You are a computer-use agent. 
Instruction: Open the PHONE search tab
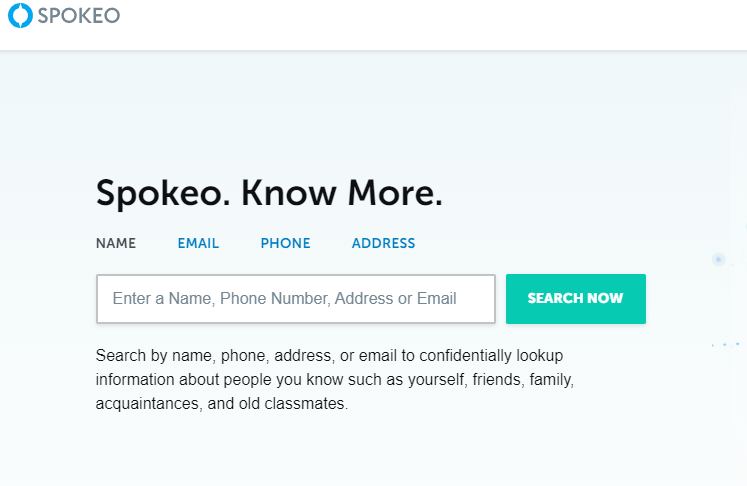tap(285, 243)
